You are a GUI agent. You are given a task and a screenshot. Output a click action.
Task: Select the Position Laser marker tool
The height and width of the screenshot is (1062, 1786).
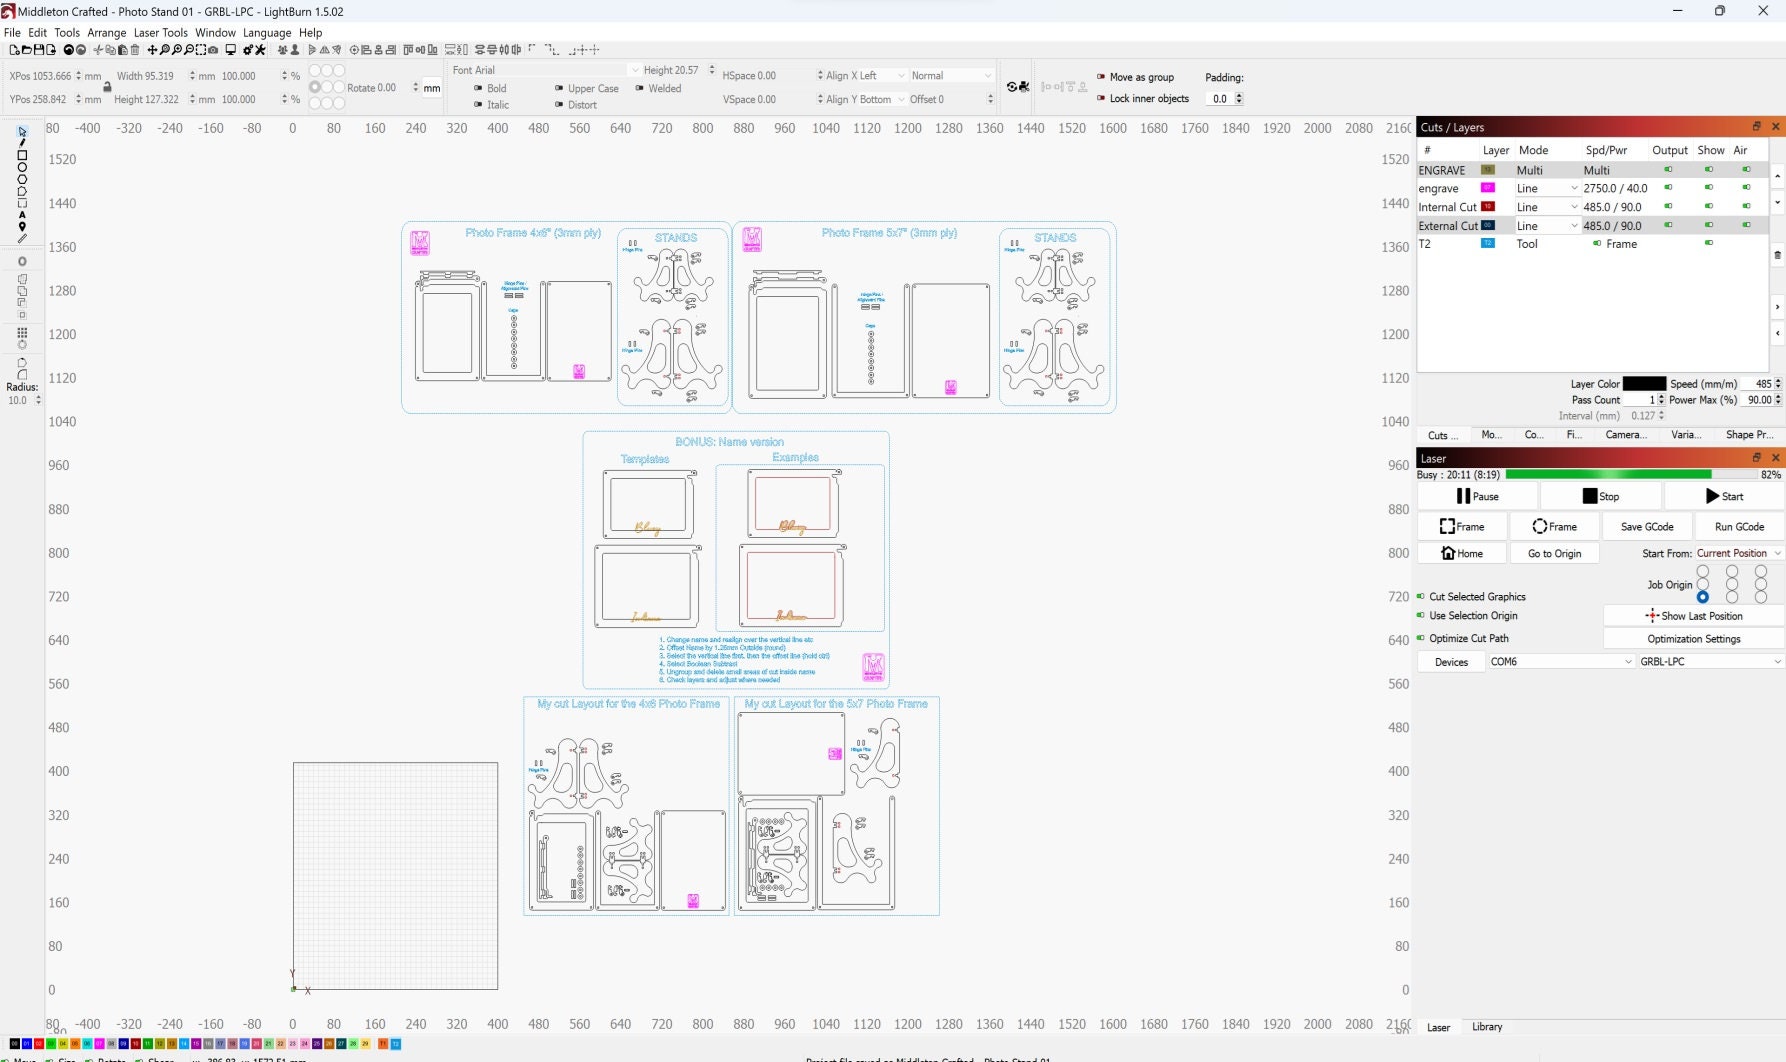[x=22, y=227]
